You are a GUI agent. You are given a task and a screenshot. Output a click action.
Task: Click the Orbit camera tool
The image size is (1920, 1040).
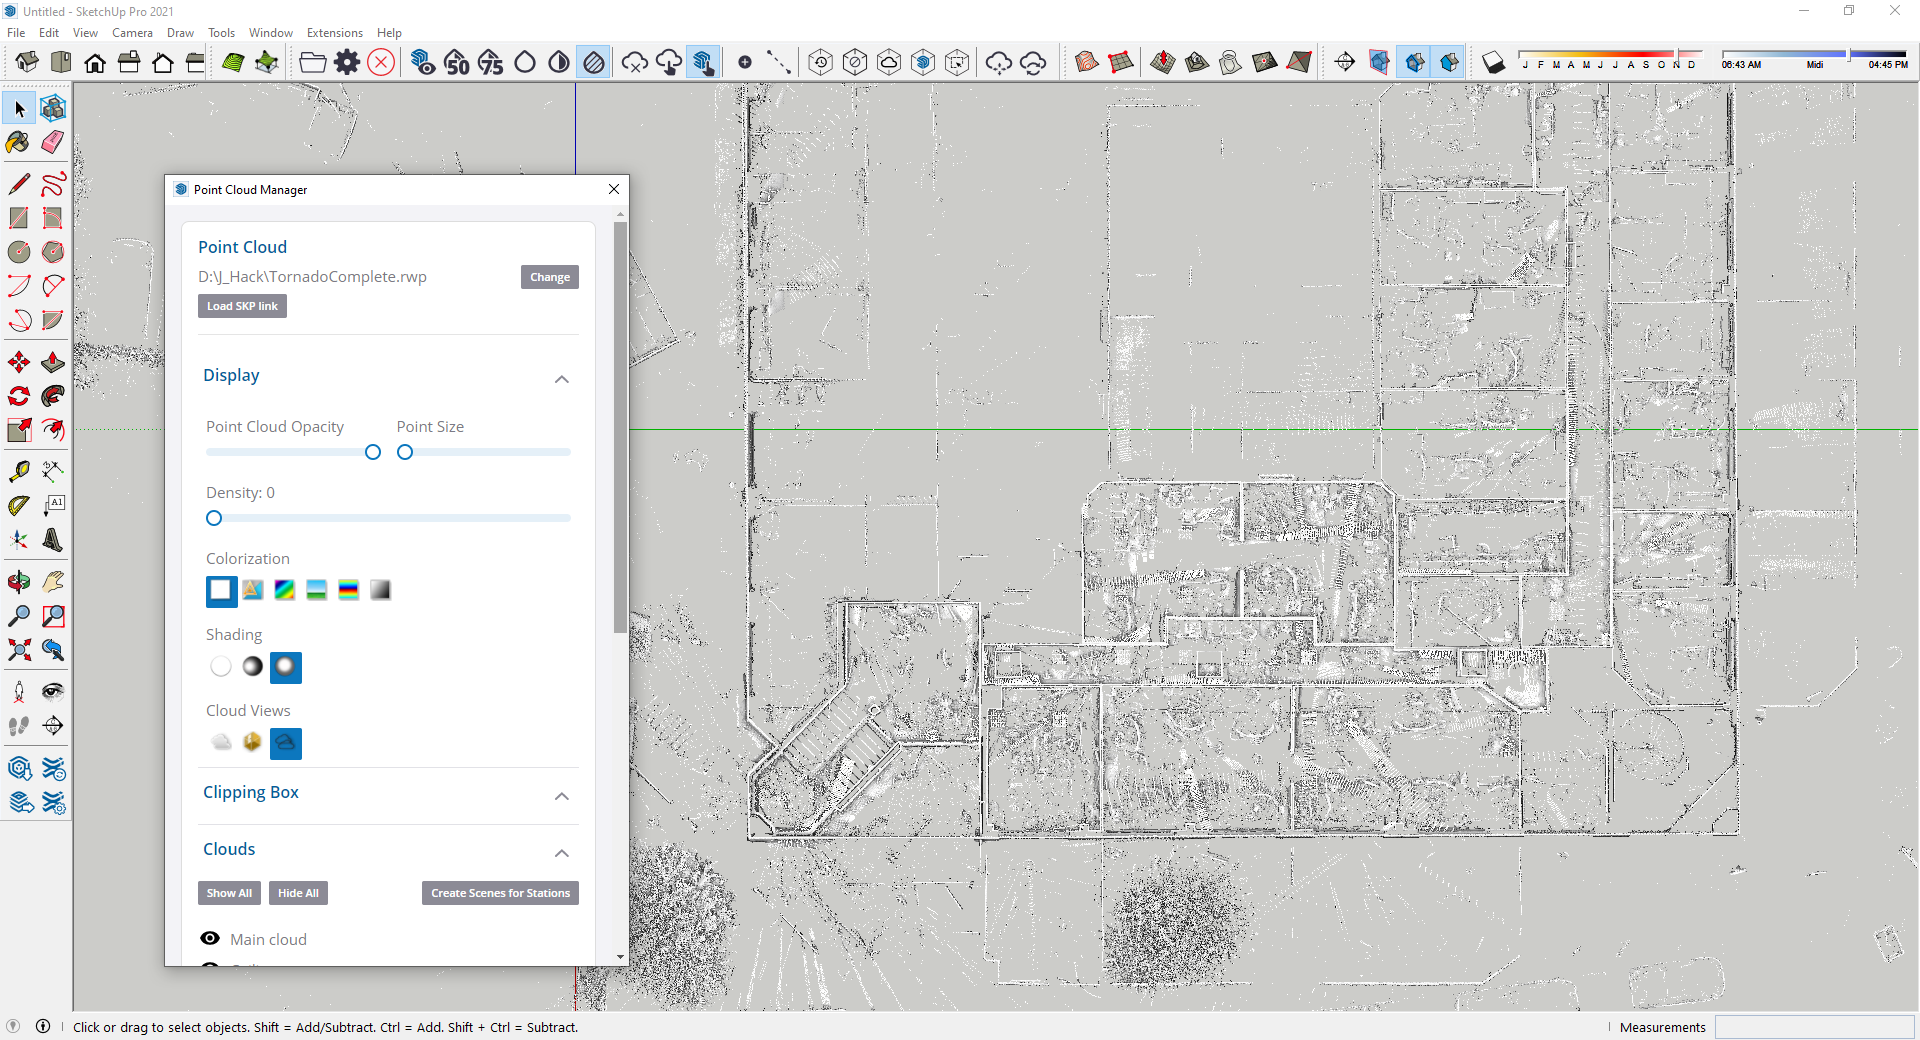pos(18,582)
